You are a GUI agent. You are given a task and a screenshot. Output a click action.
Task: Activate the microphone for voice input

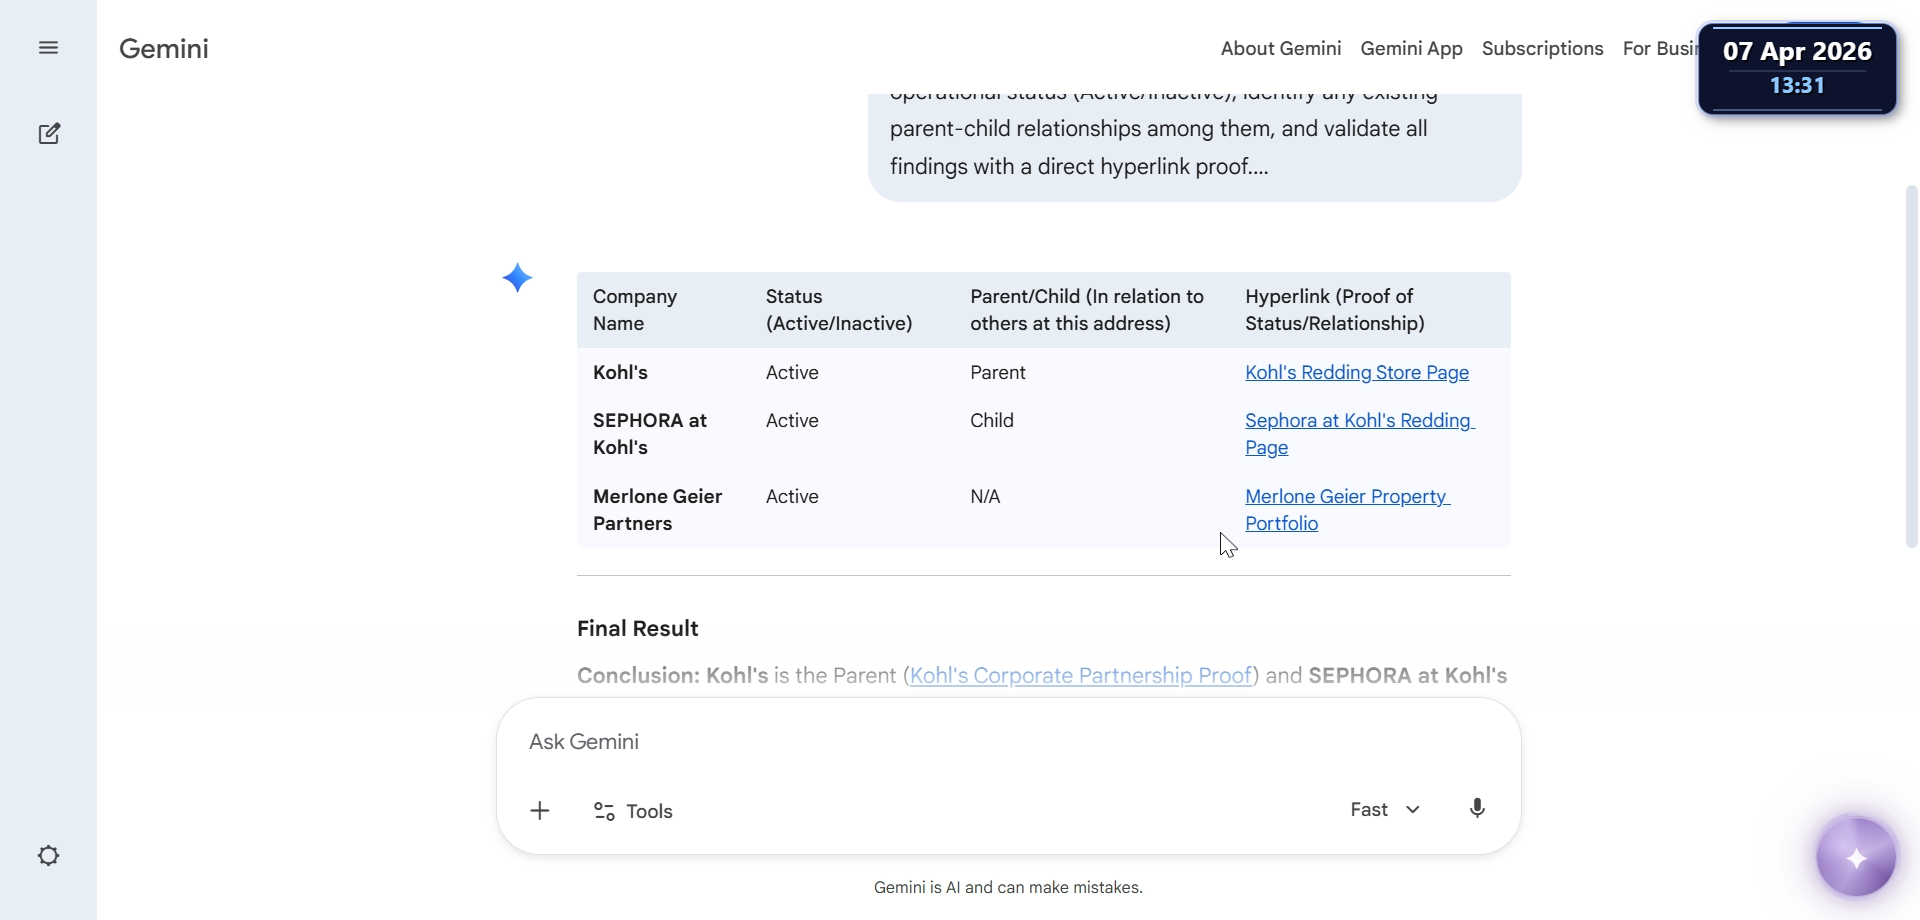[1477, 809]
